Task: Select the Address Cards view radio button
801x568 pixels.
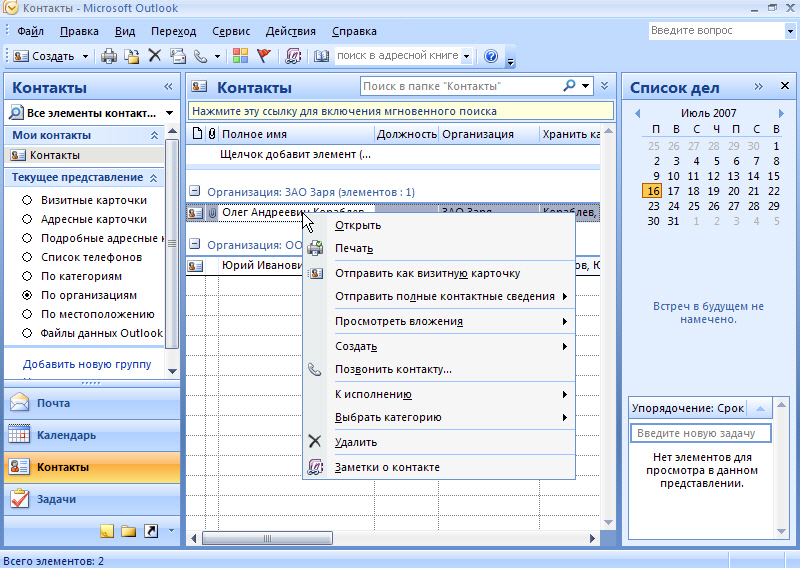Action: [27, 219]
